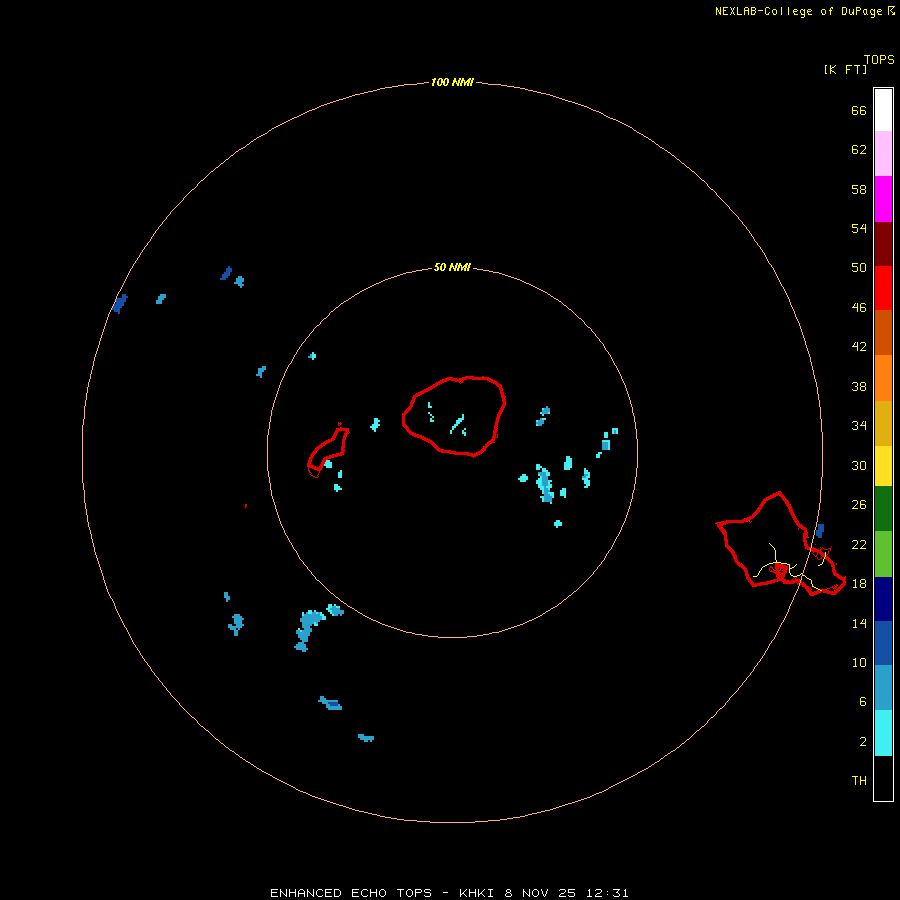The width and height of the screenshot is (900, 900).
Task: Click the 50 NMI range ring label
Action: click(452, 267)
